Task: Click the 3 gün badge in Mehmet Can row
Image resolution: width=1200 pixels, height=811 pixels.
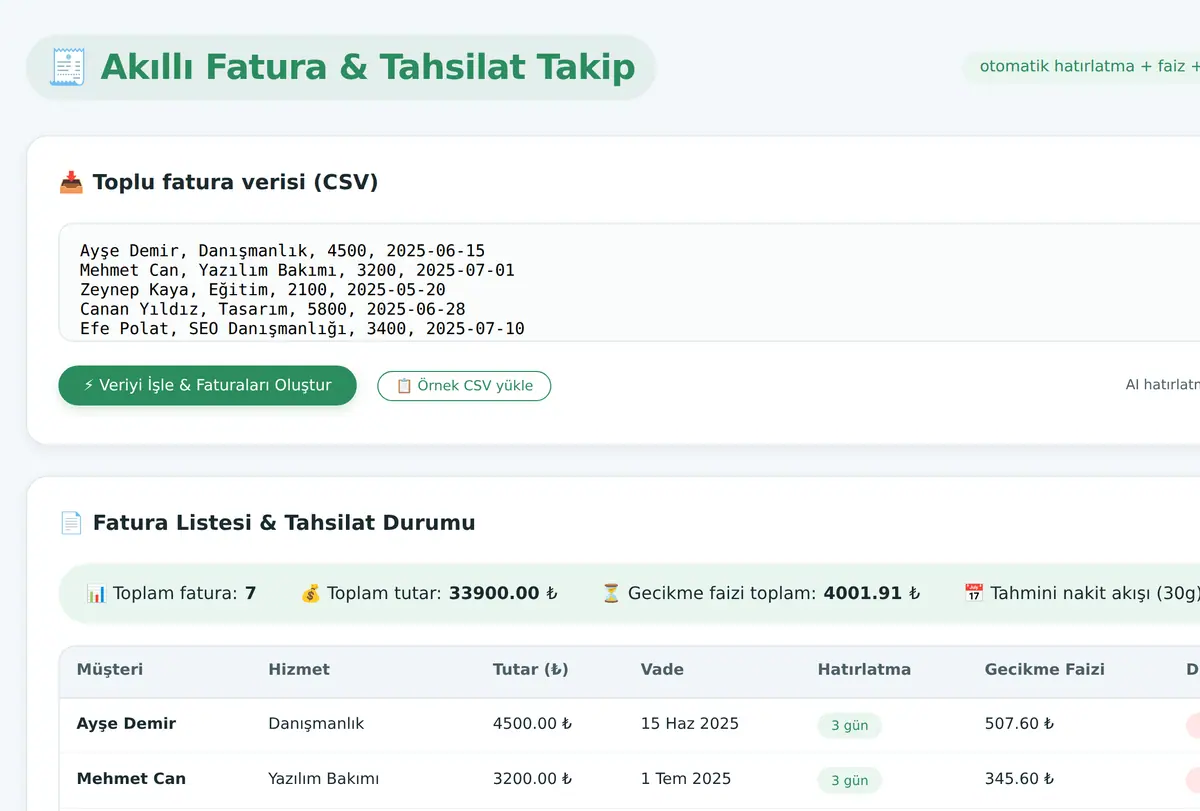Action: pyautogui.click(x=849, y=780)
